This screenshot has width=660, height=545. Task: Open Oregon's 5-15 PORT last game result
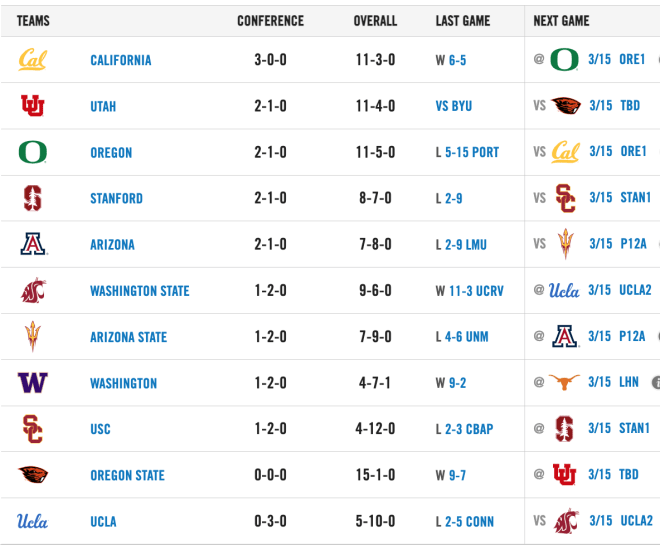472,152
